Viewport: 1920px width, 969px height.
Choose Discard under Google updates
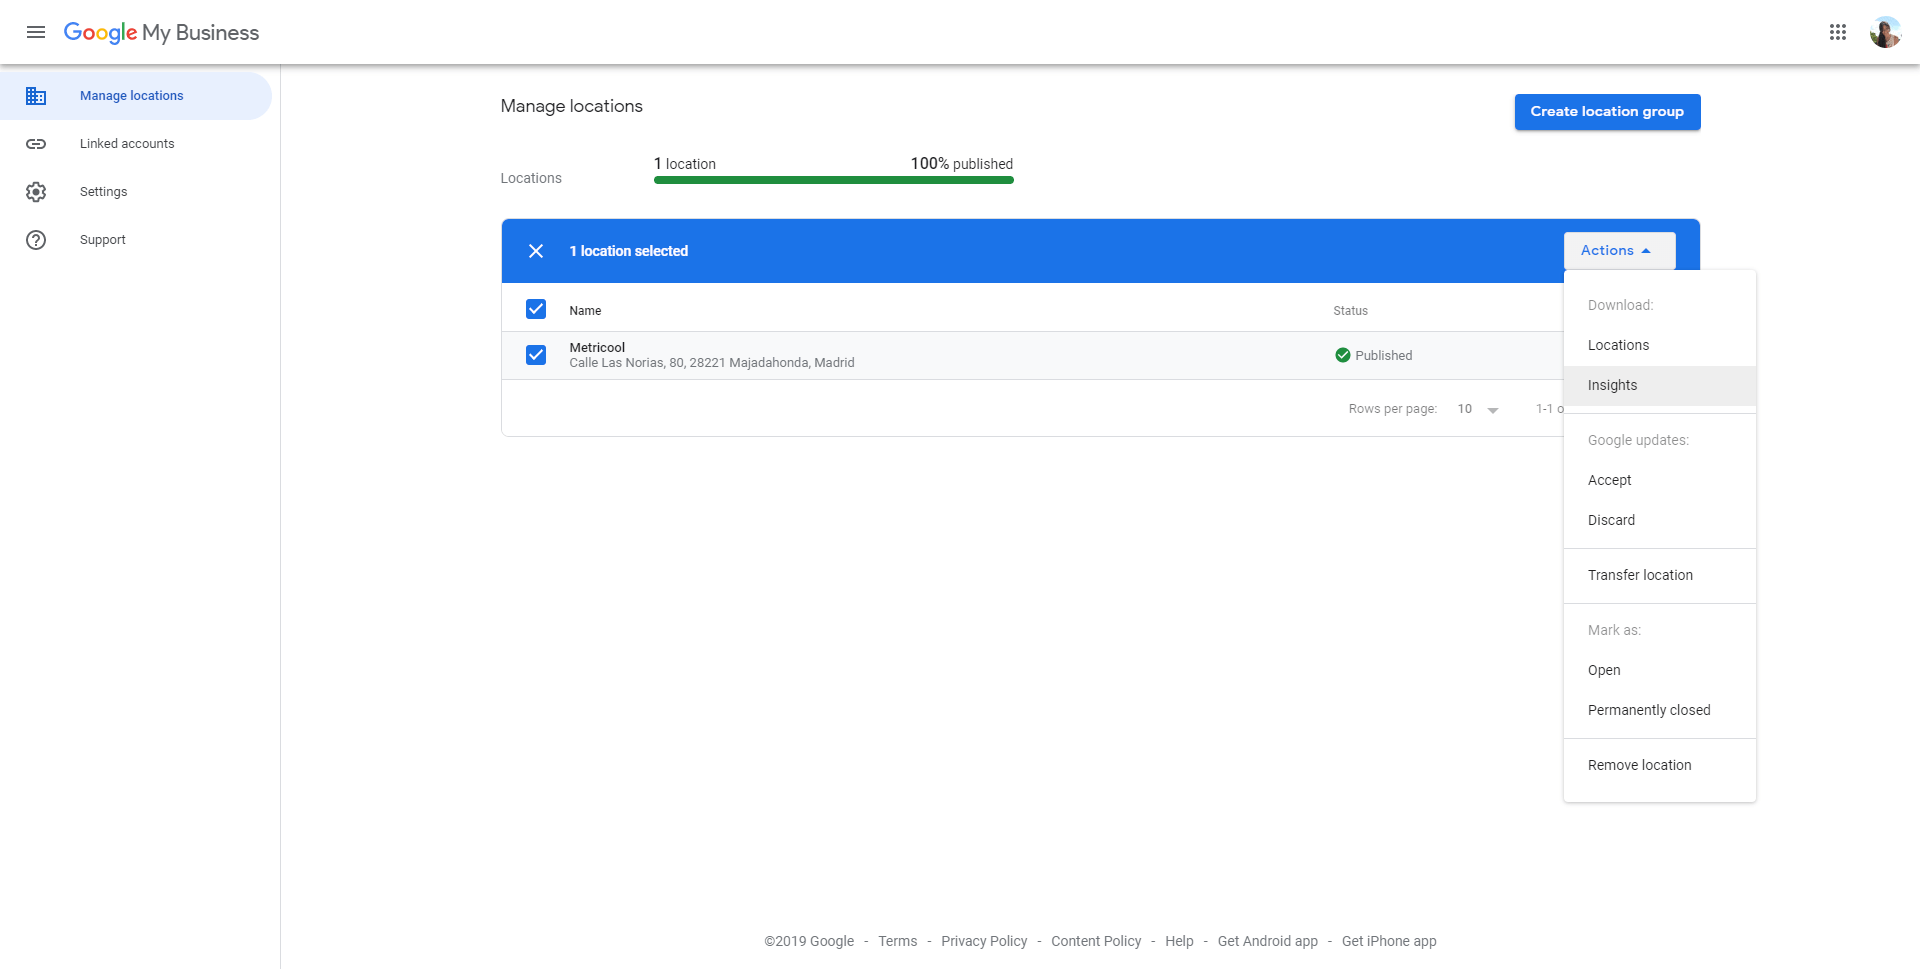[1660, 520]
